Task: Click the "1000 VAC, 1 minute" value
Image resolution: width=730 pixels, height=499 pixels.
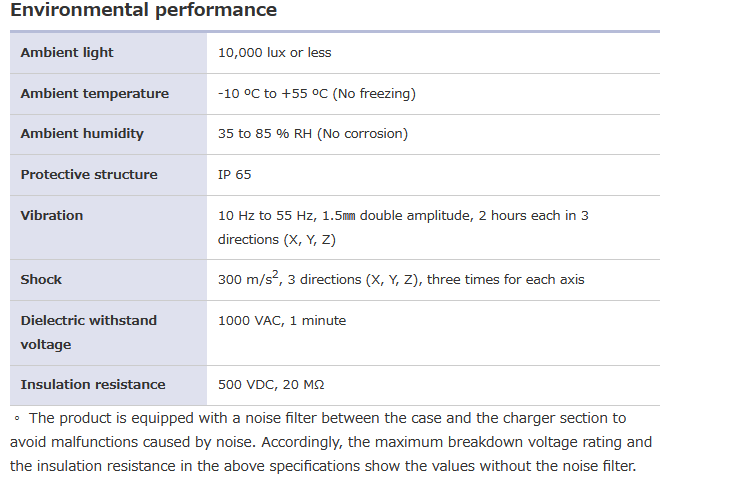Action: point(281,321)
